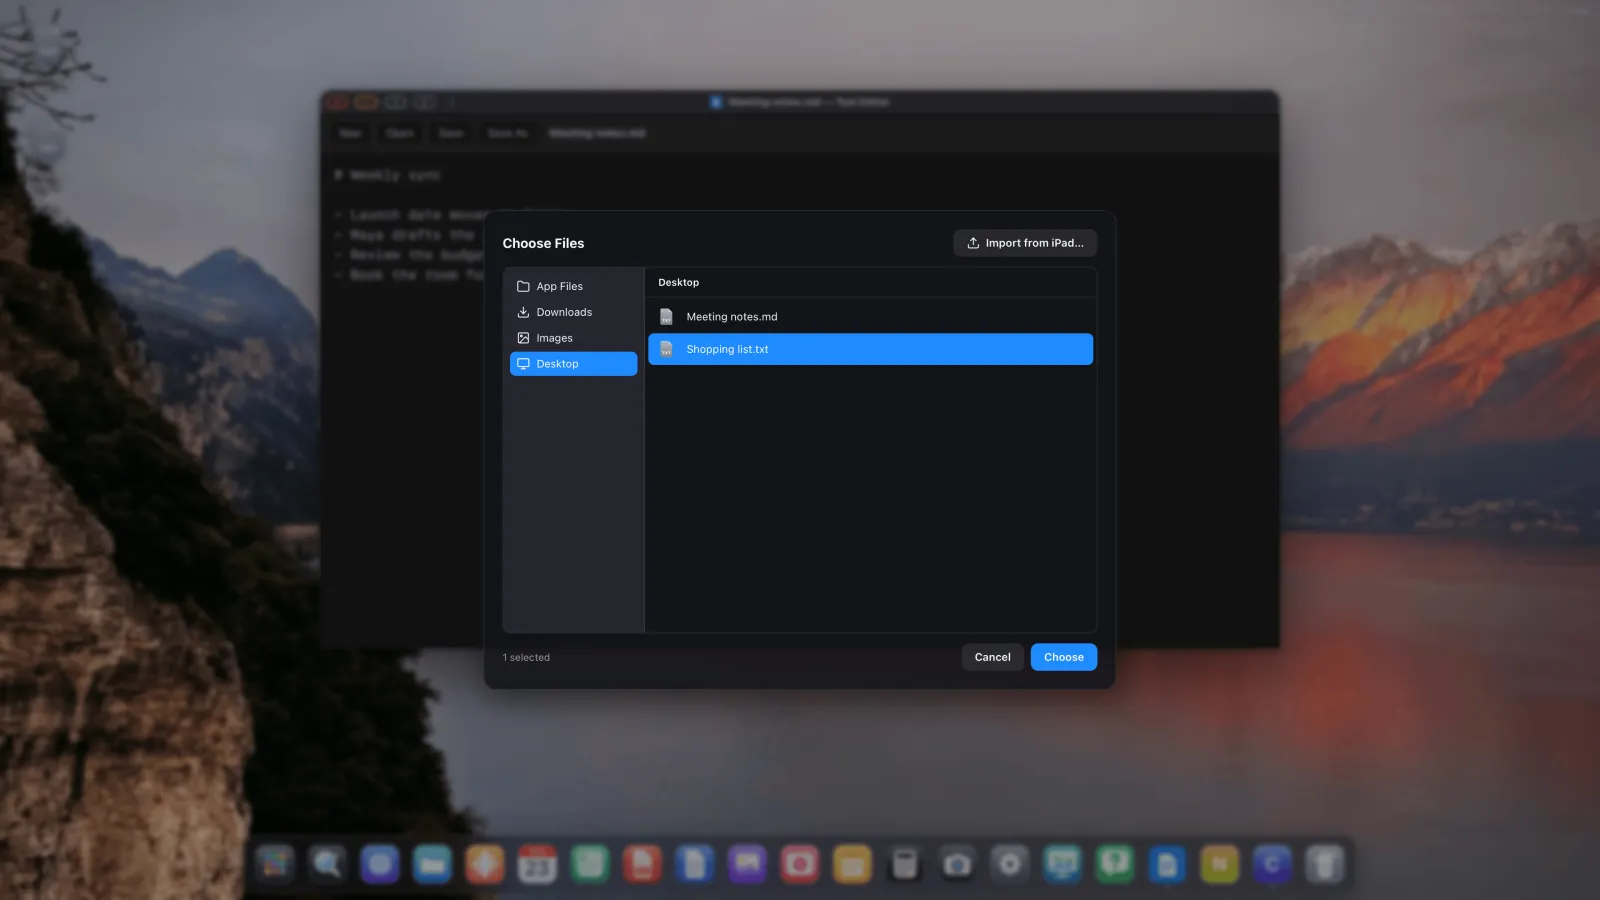The height and width of the screenshot is (900, 1600).
Task: Open the App Files location
Action: tap(573, 286)
